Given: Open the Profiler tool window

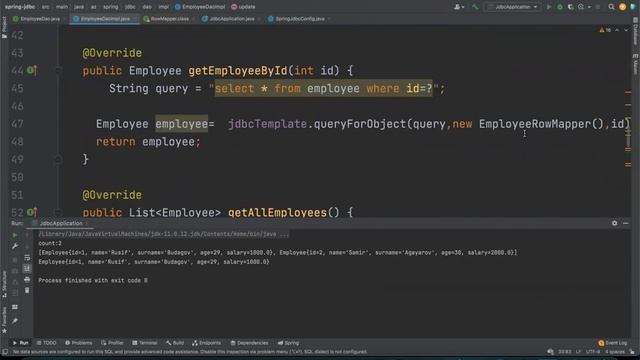Looking at the screenshot, I should [112, 343].
